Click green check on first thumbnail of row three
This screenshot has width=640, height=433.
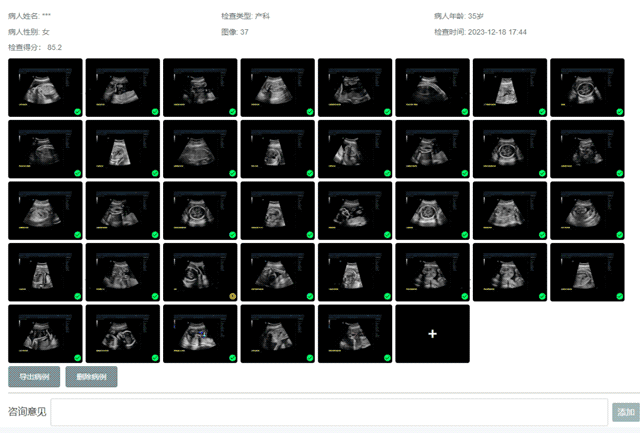(x=77, y=234)
